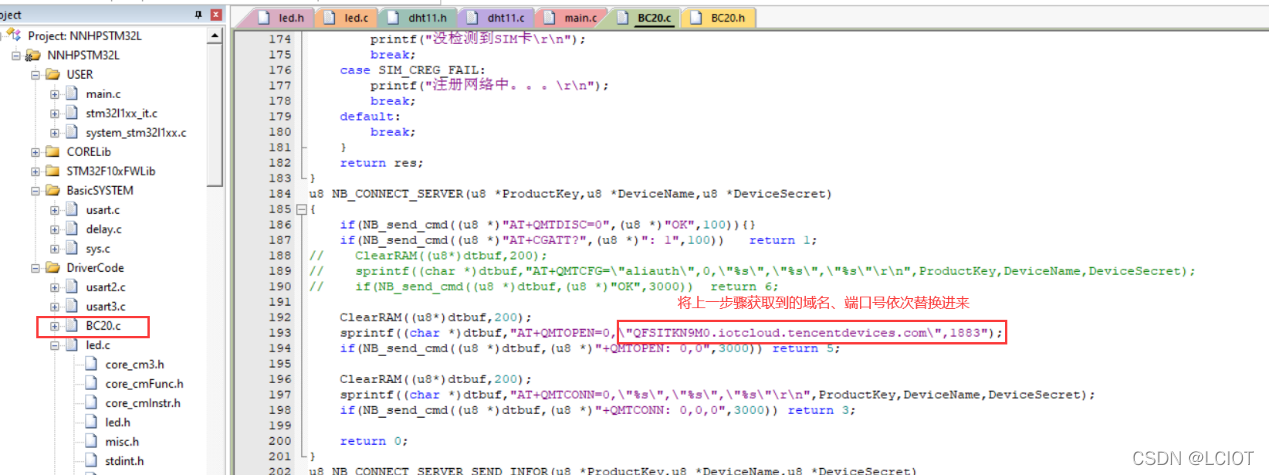Viewport: 1269px width, 475px height.
Task: Click the file icon next to misc.h
Action: click(91, 441)
